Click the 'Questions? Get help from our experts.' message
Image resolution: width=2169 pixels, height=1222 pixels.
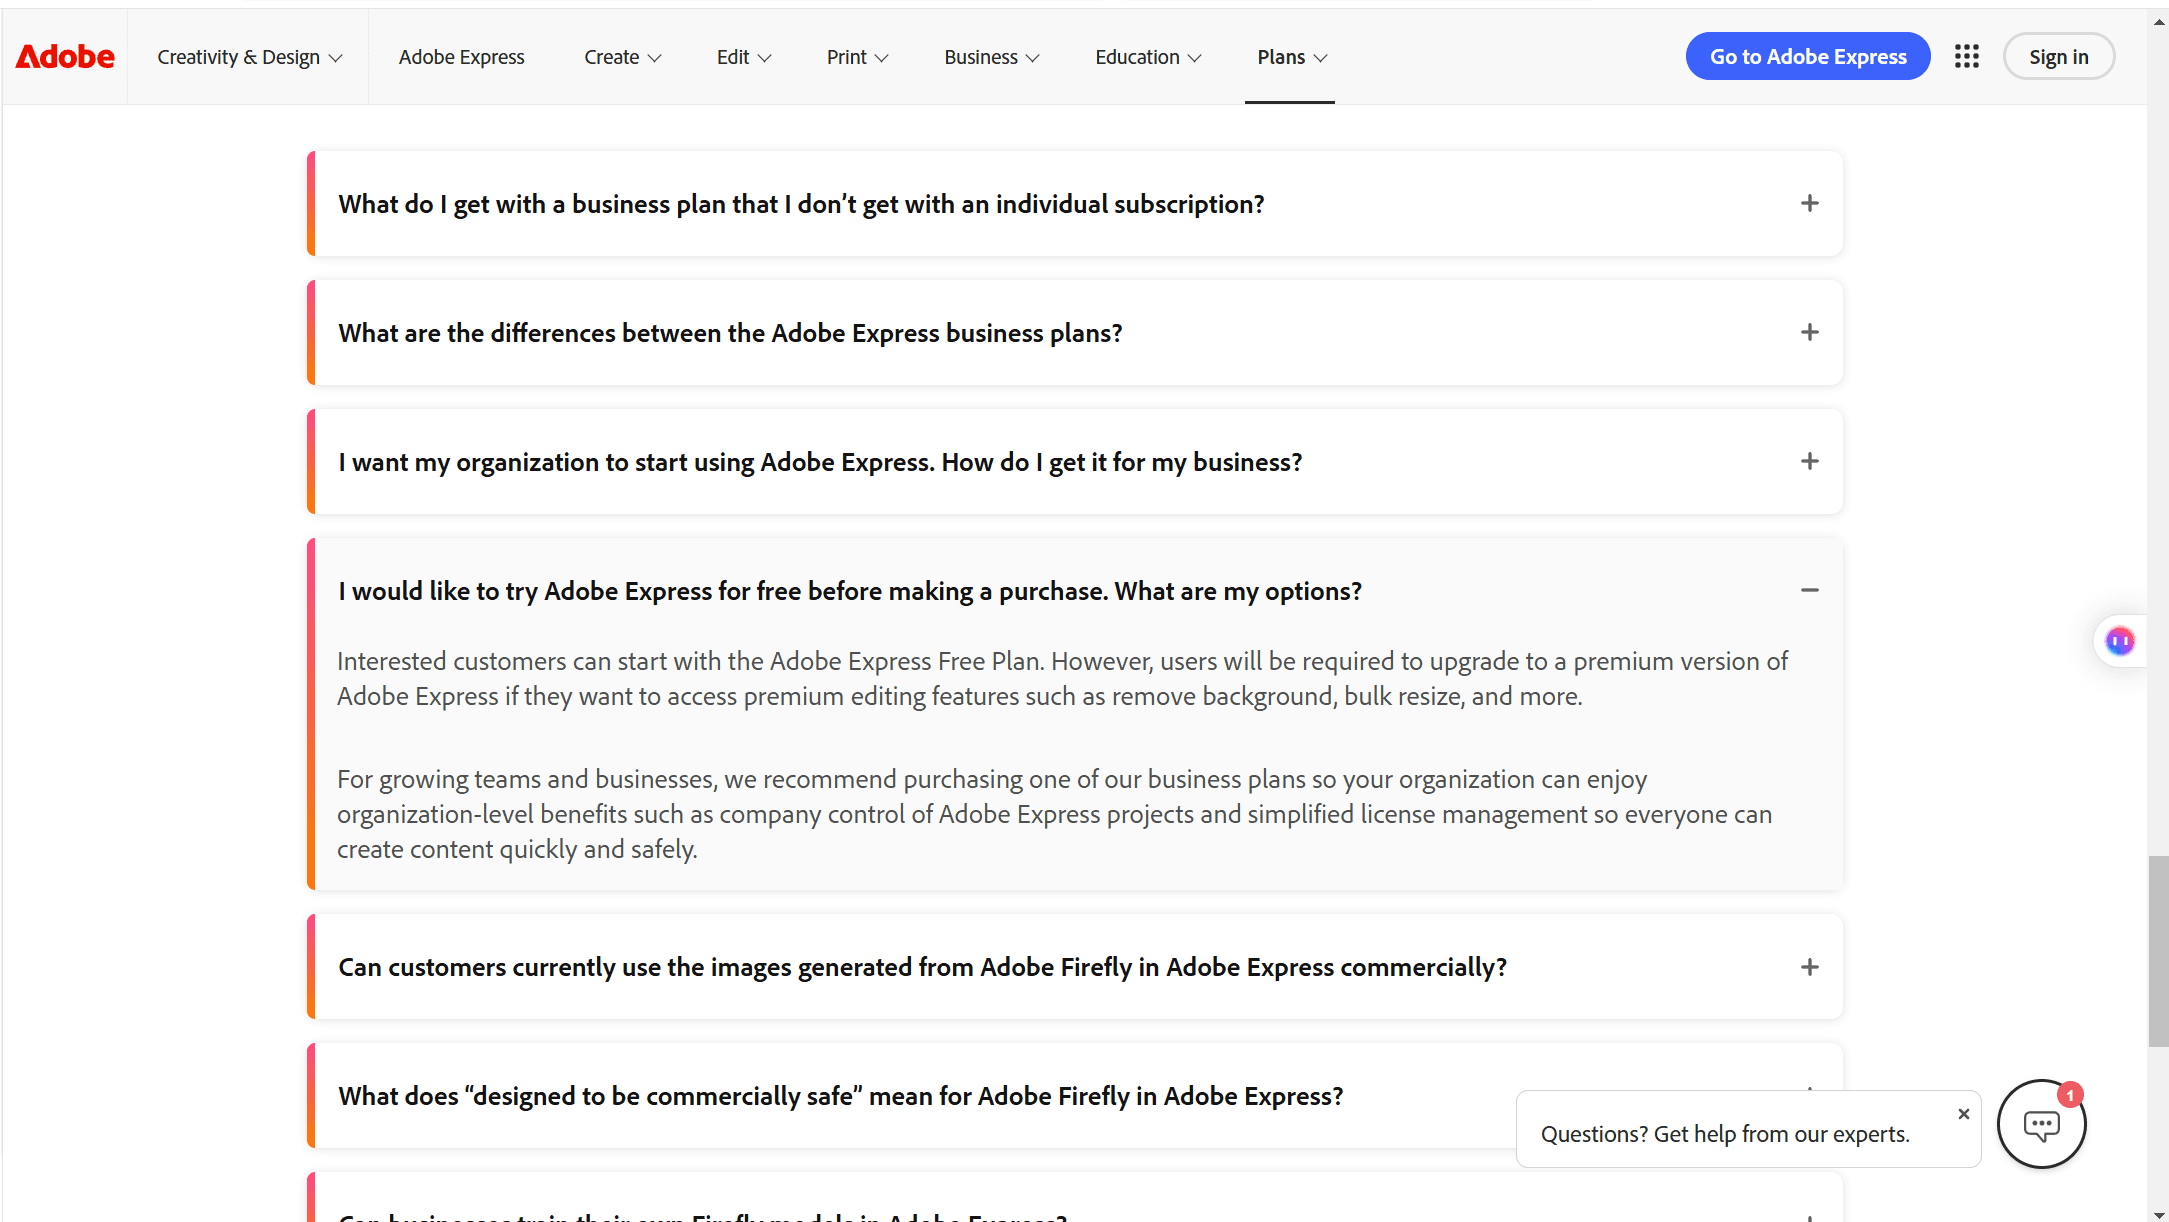pos(1725,1134)
